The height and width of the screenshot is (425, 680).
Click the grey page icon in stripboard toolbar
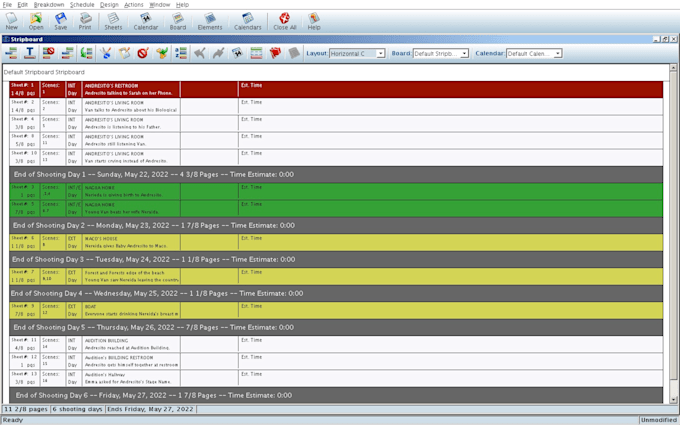[294, 53]
